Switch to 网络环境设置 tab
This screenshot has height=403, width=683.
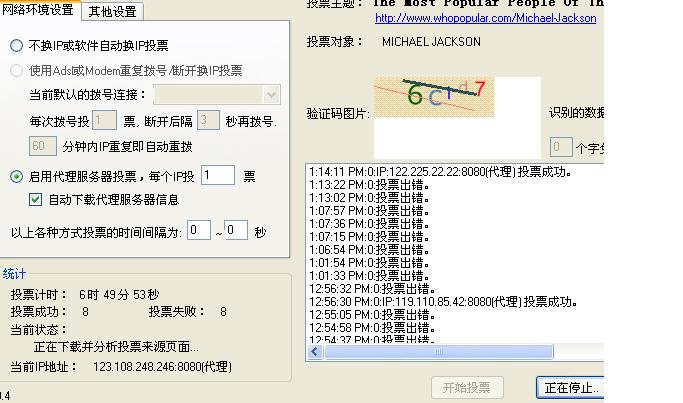38,11
